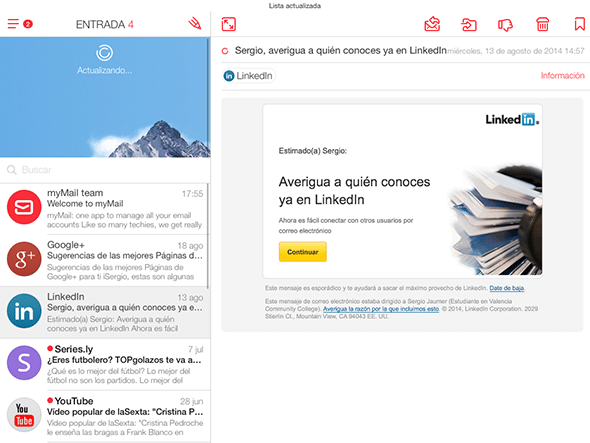Toggle the Series.ly unread red dot
This screenshot has height=443, width=590.
pyautogui.click(x=50, y=348)
